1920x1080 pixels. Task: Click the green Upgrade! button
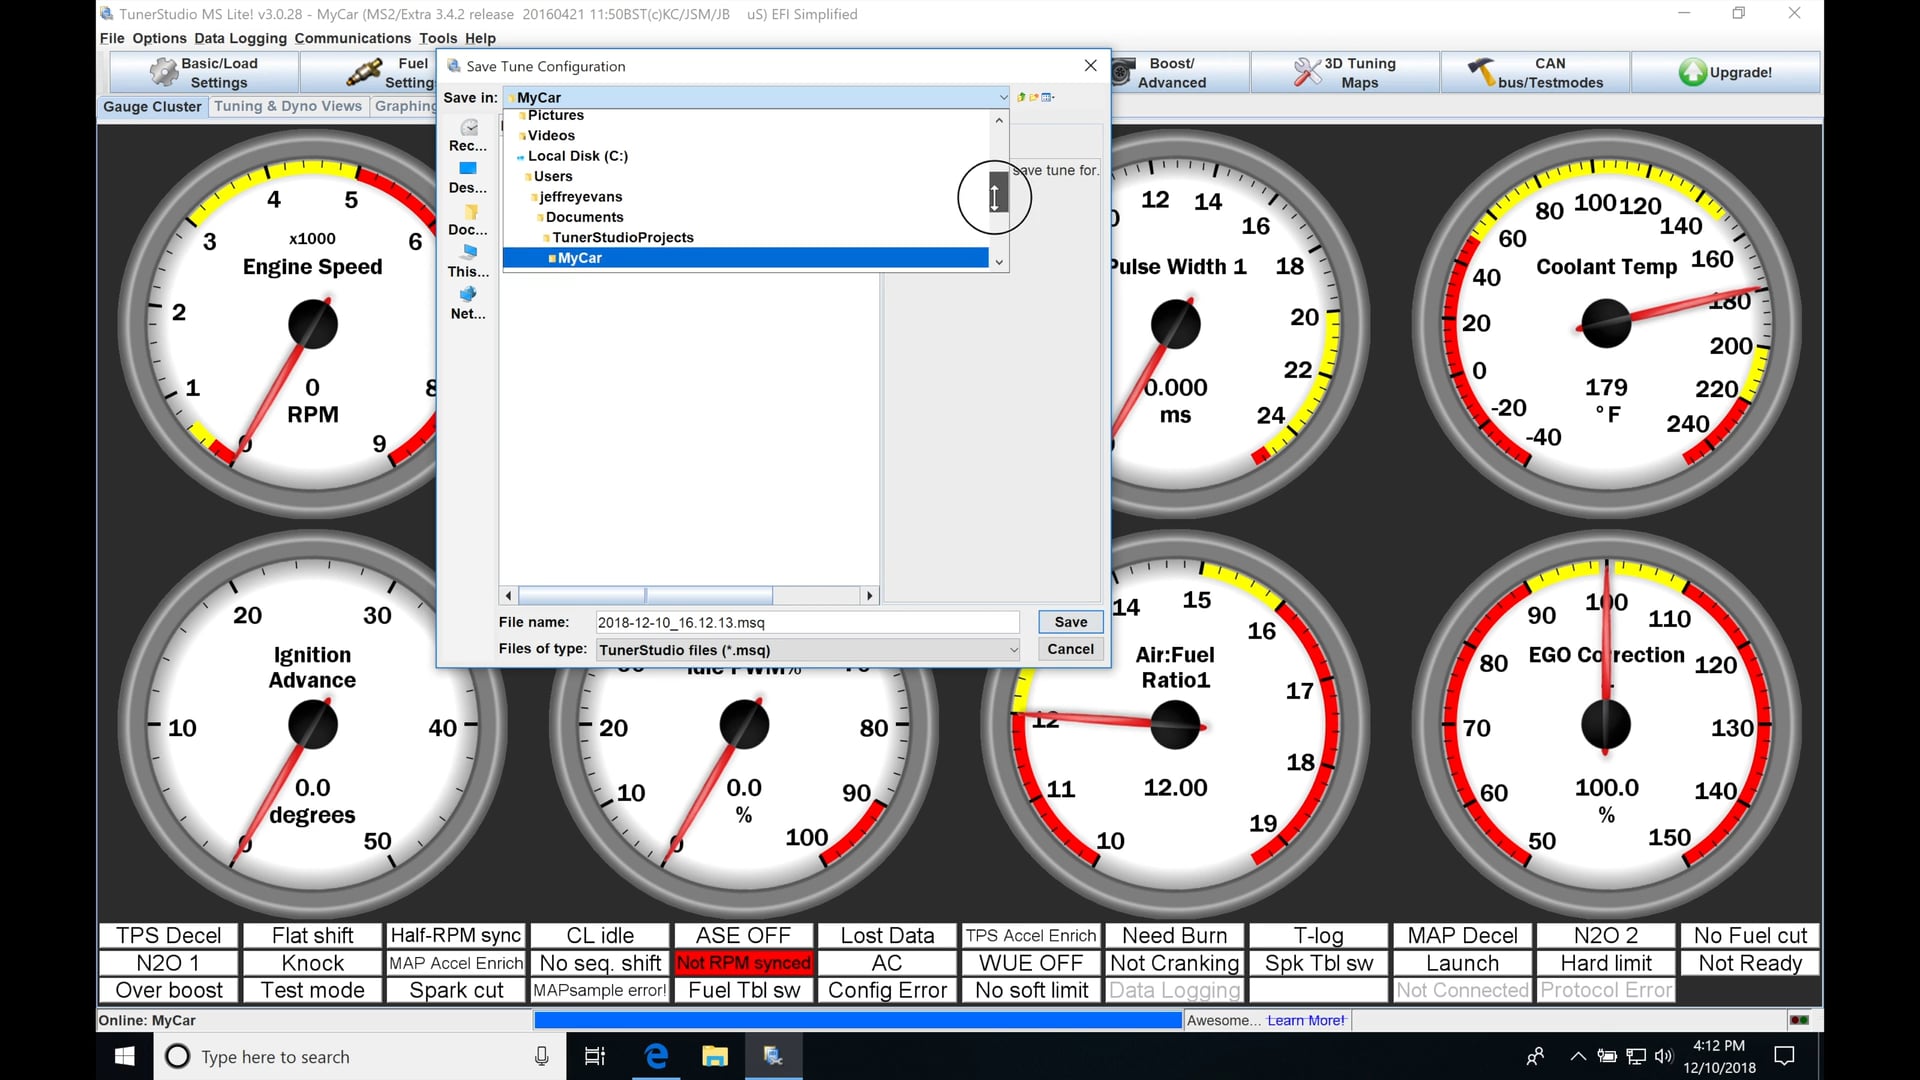(x=1725, y=72)
